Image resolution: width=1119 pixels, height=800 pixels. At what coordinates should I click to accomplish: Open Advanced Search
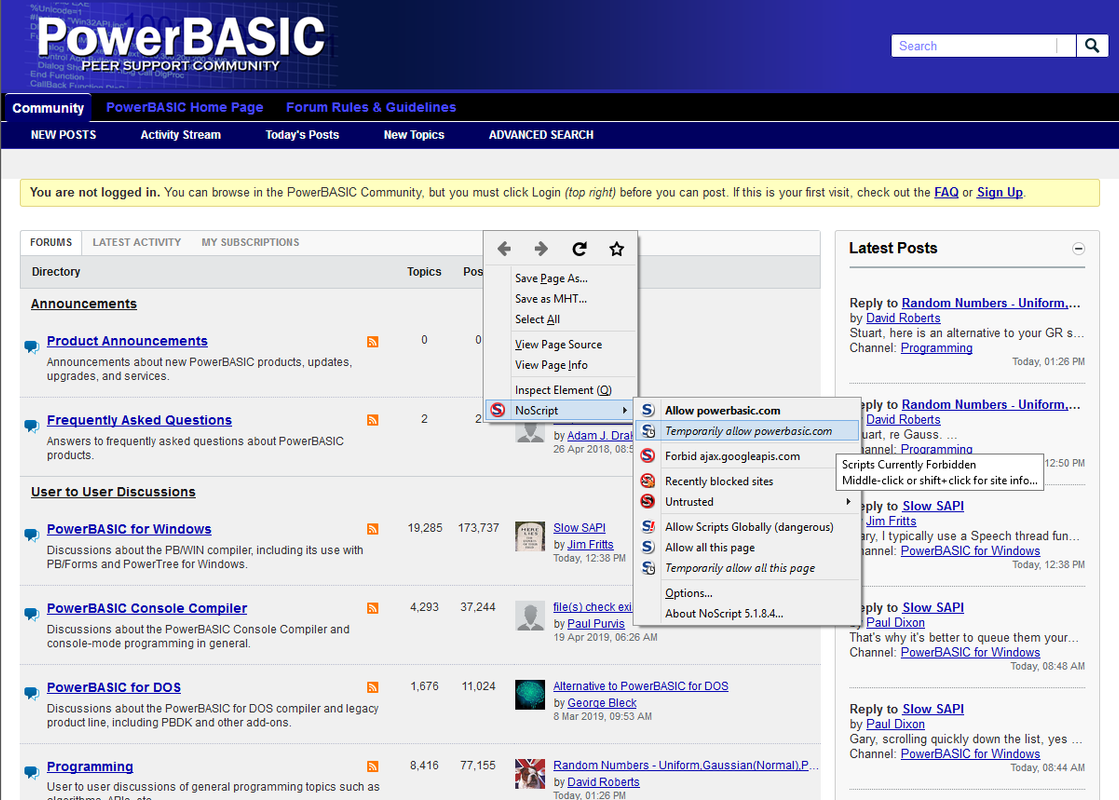(541, 135)
